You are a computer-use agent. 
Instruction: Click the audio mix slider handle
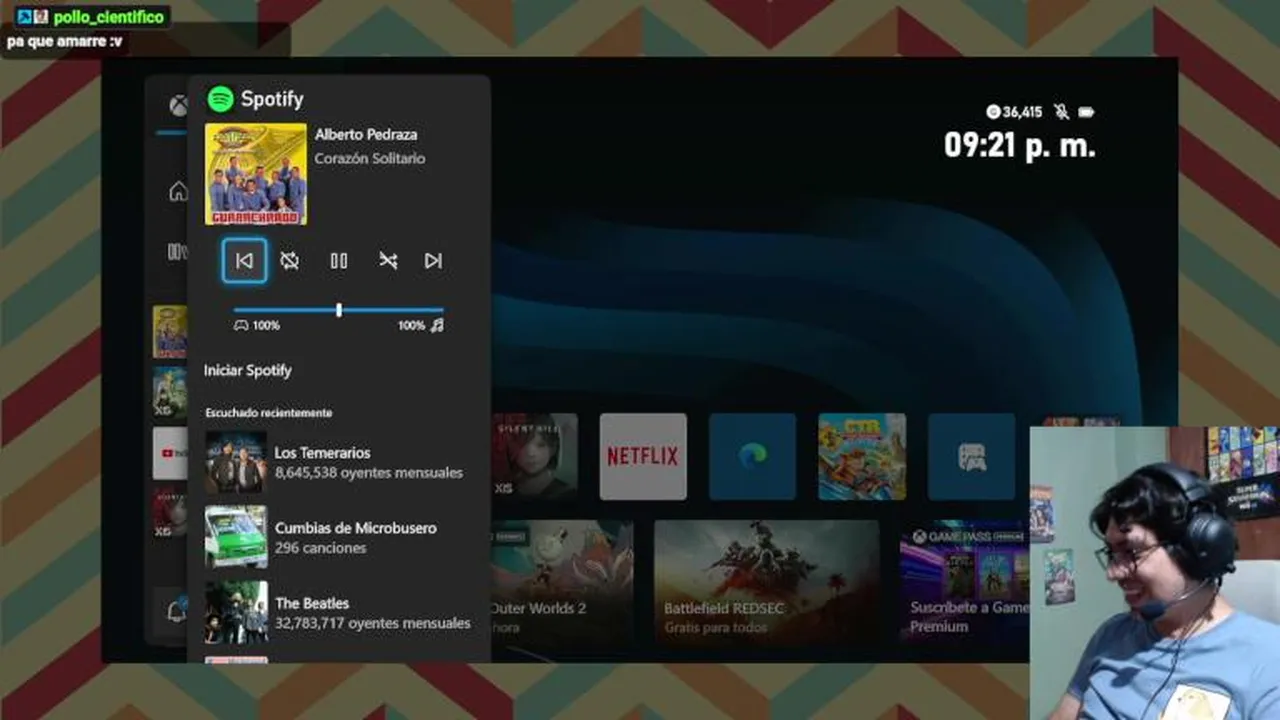click(x=339, y=310)
